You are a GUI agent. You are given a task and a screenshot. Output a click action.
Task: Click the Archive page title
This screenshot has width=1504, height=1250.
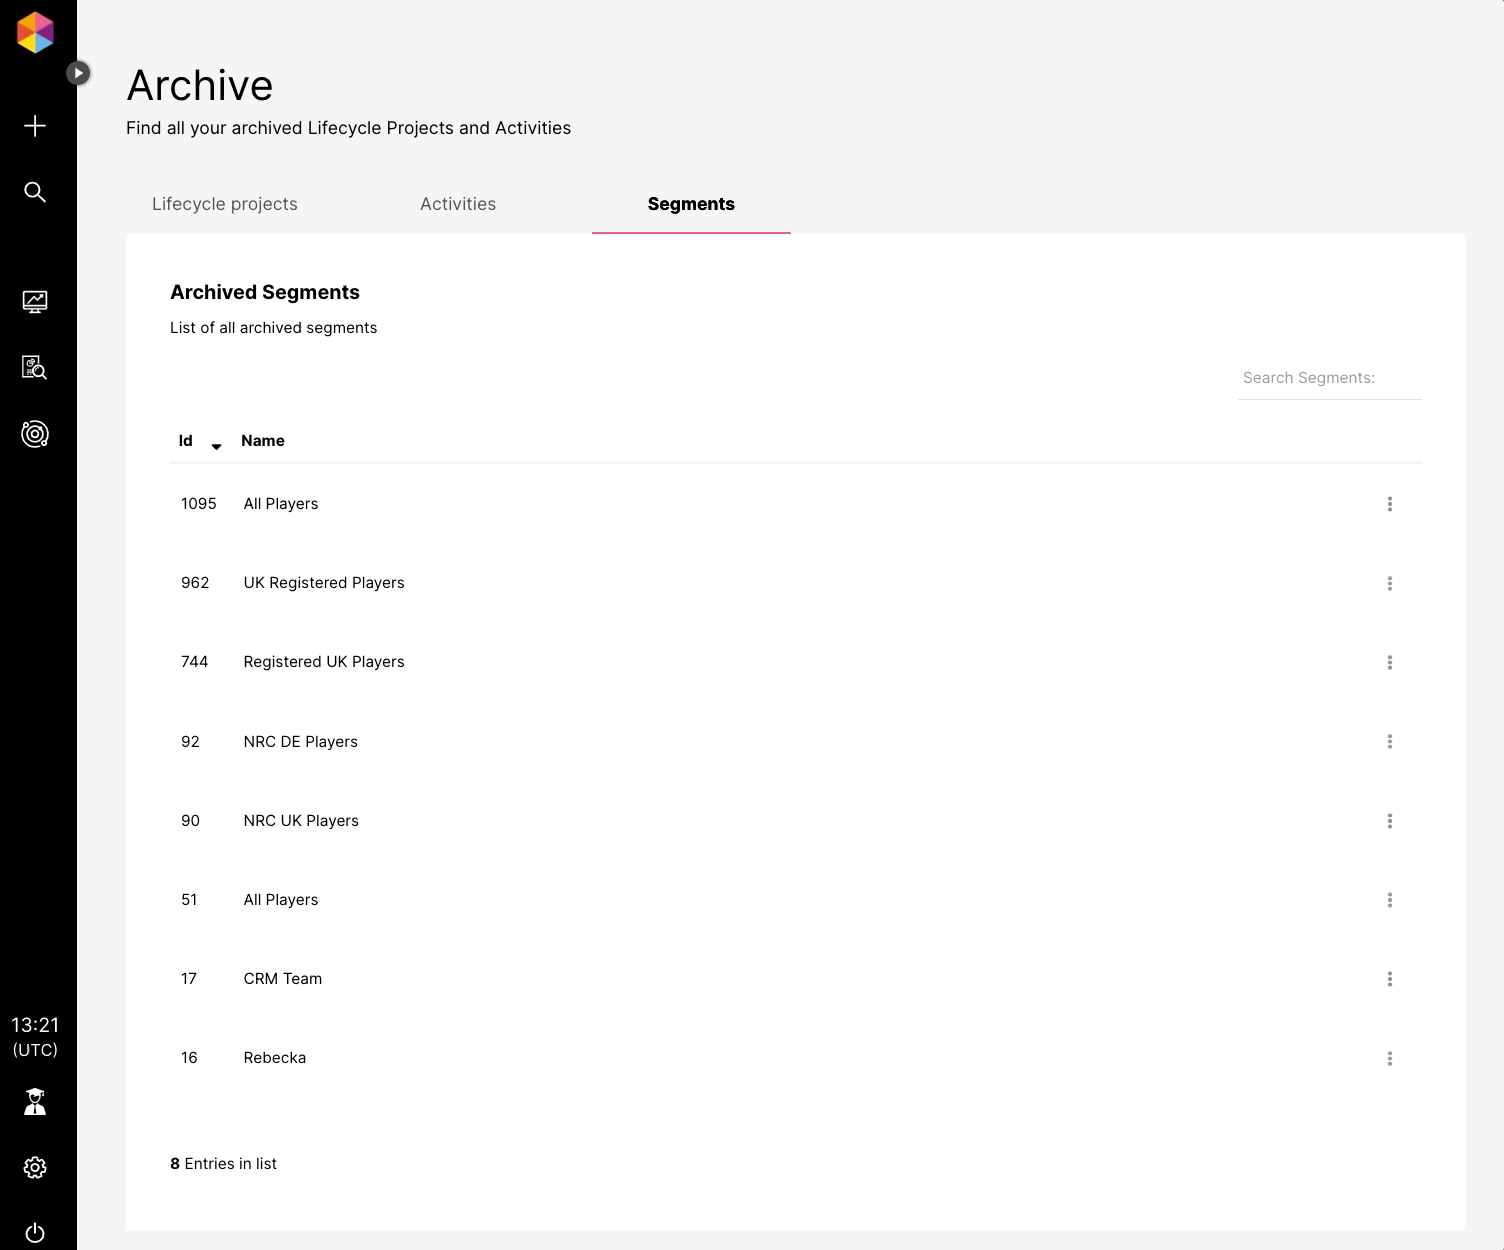click(200, 85)
